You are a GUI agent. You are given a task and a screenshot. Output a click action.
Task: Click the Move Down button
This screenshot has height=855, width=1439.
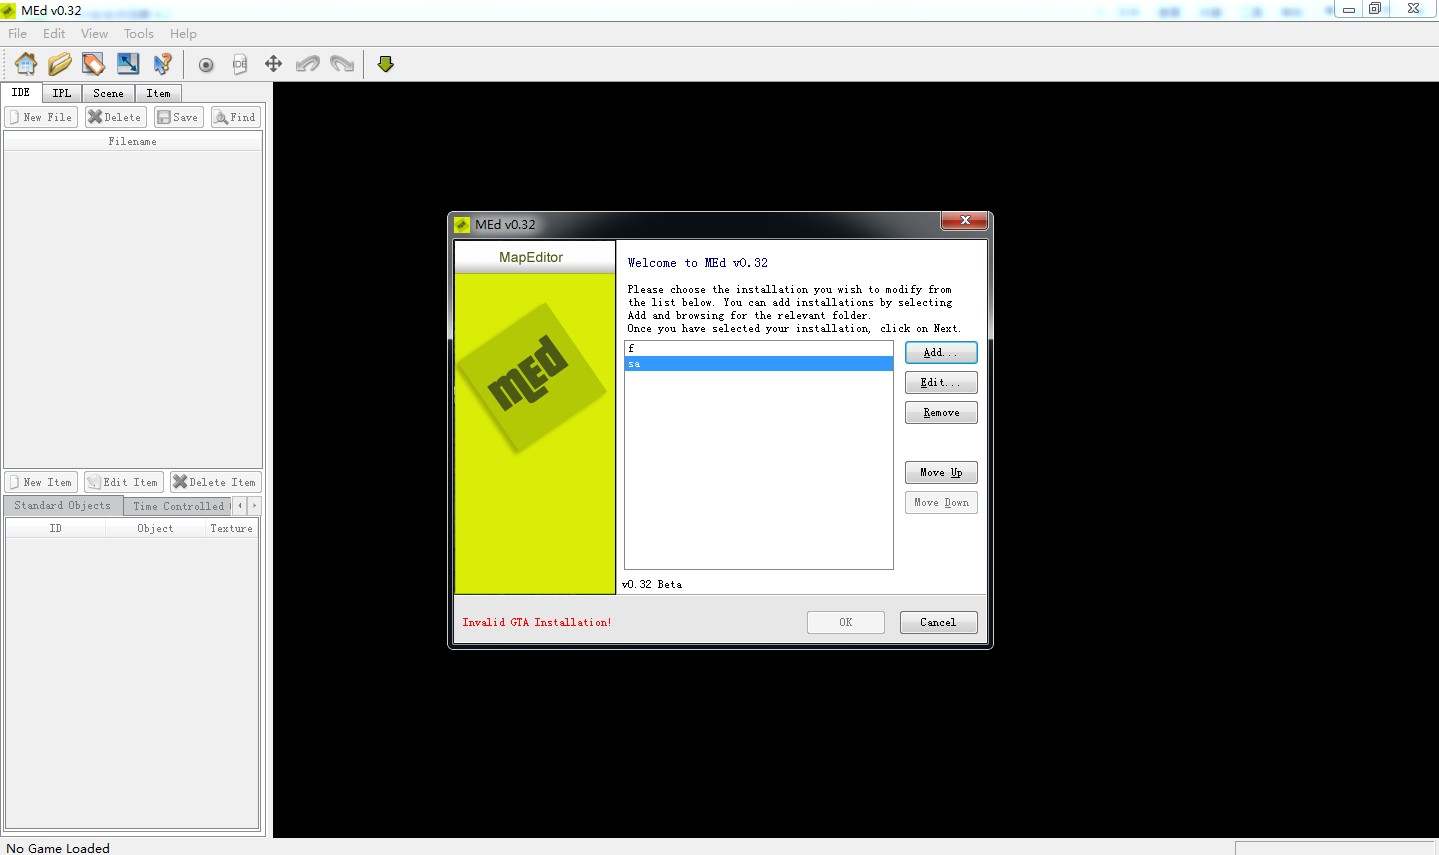(x=941, y=503)
